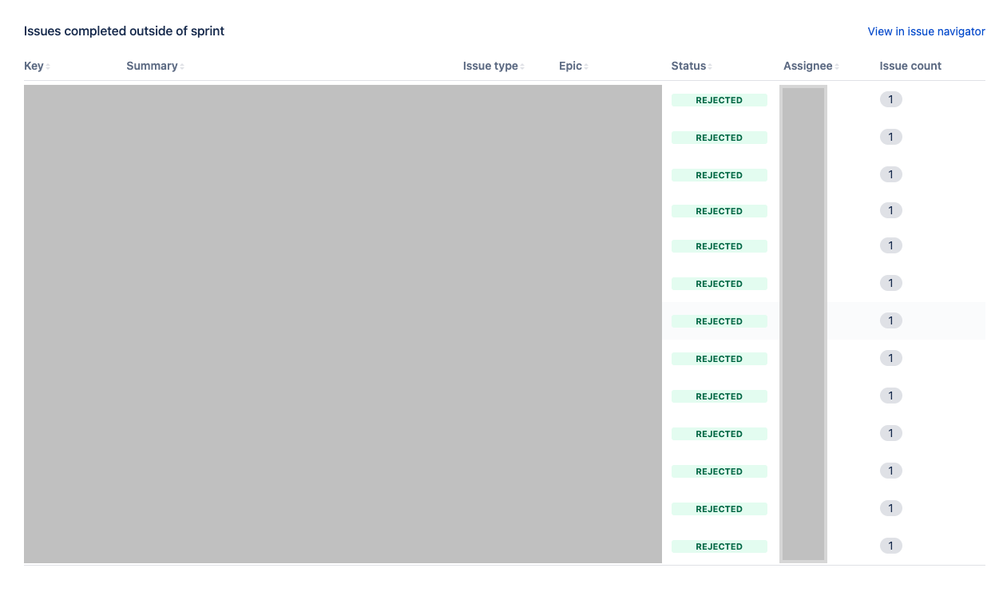This screenshot has width=999, height=597.
Task: Sort the table by Assignee column
Action: 811,66
